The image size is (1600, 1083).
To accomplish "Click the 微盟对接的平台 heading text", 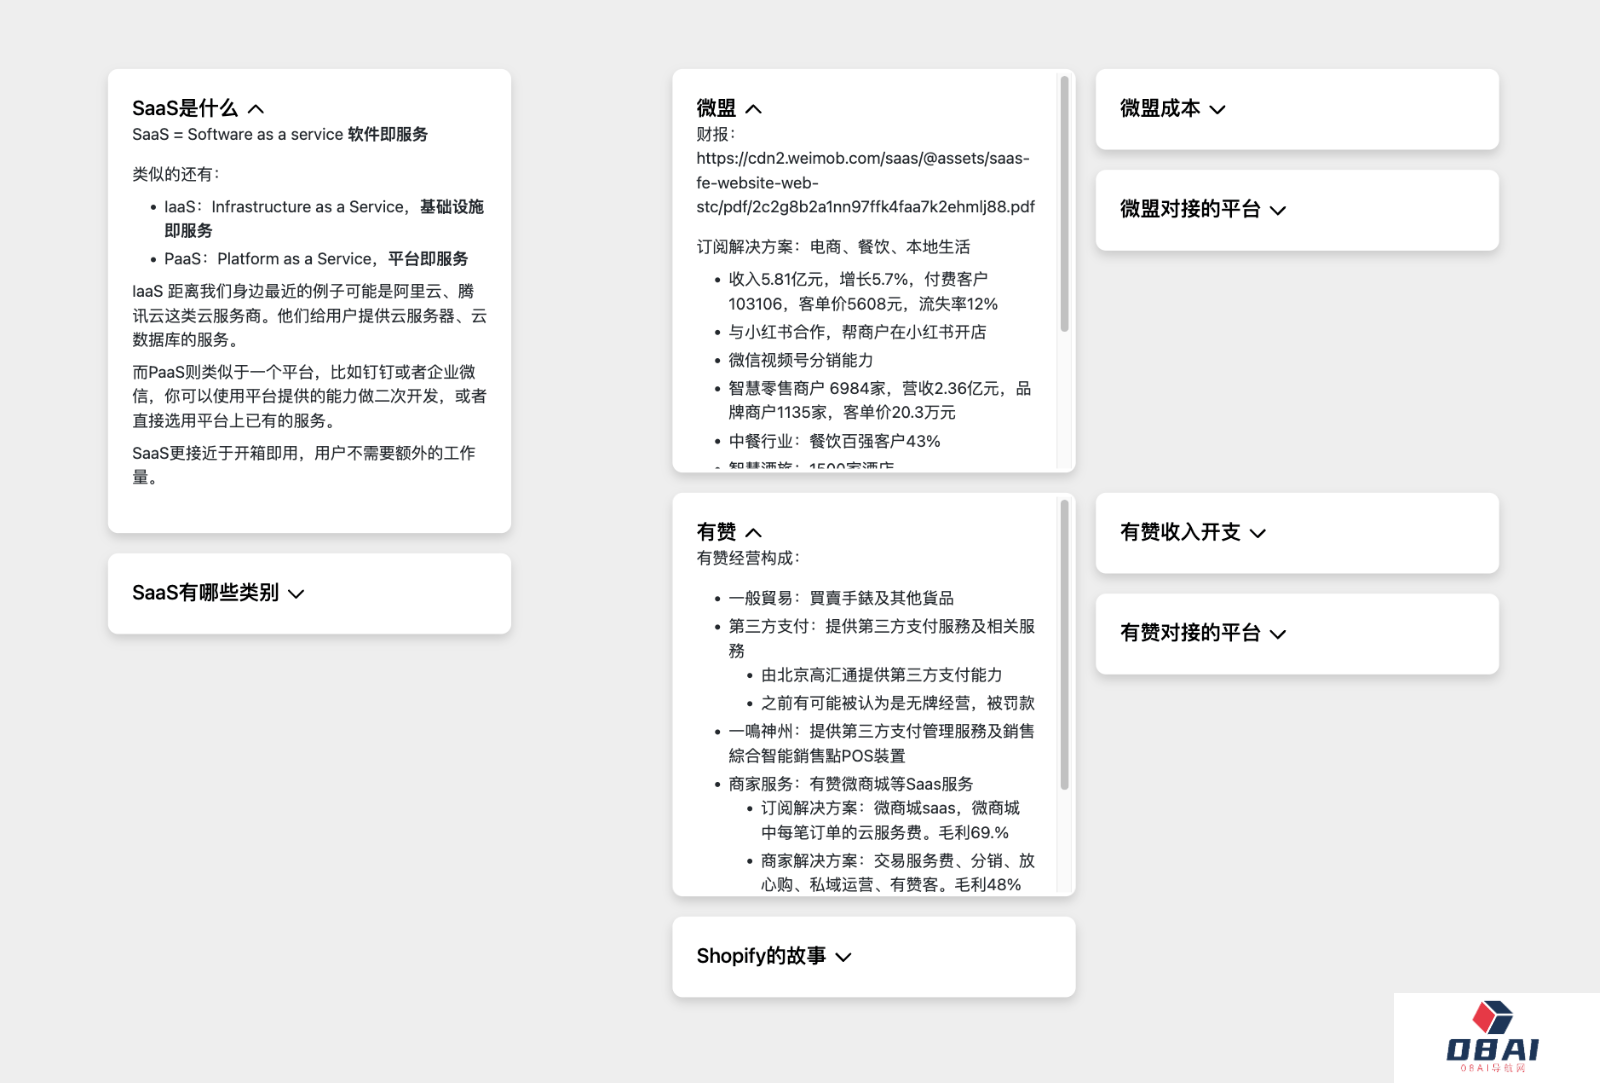I will [x=1190, y=209].
